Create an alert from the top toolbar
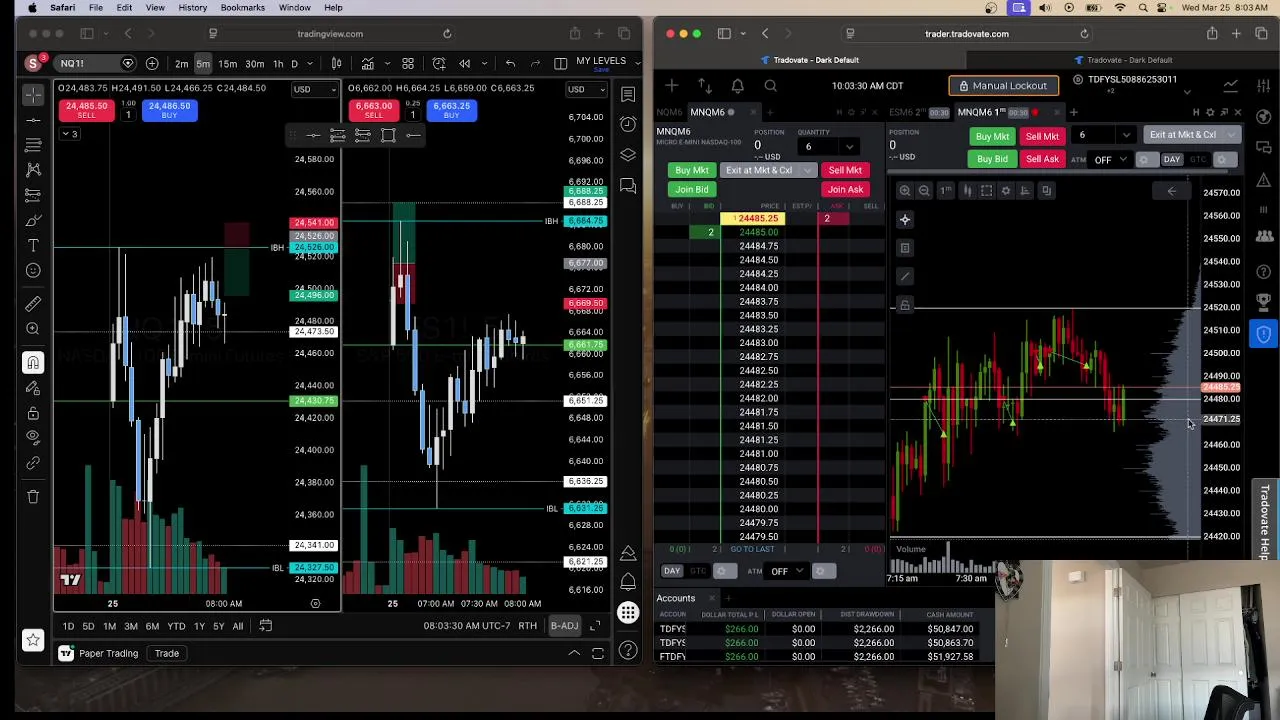This screenshot has height=720, width=1280. click(438, 64)
